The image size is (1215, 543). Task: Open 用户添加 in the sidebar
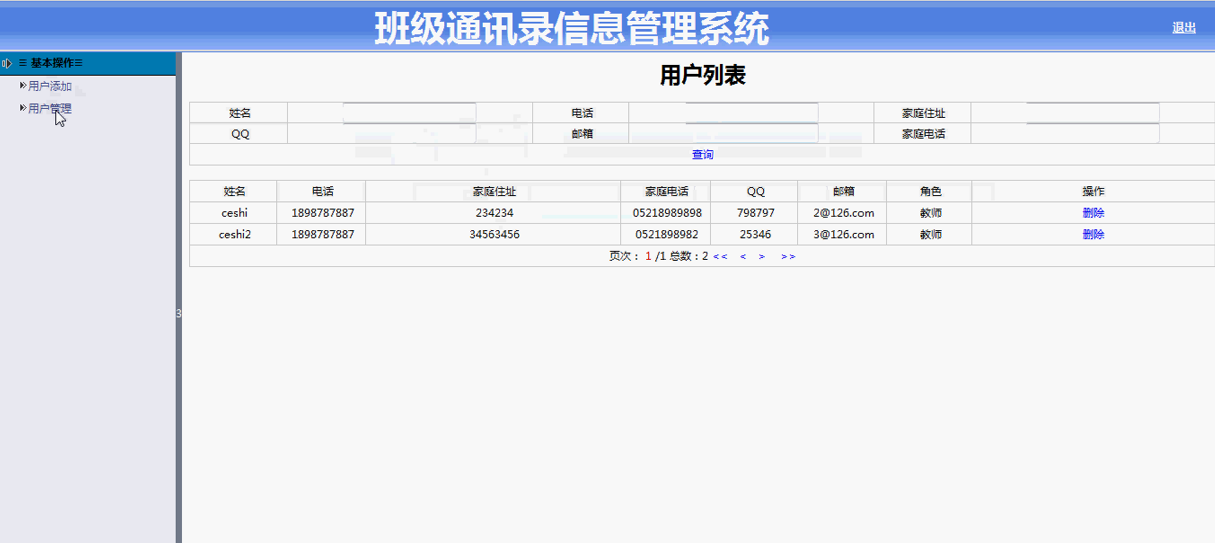point(50,86)
